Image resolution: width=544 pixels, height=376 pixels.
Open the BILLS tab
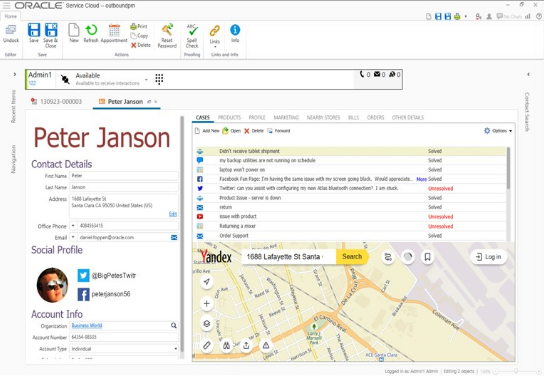pos(354,118)
